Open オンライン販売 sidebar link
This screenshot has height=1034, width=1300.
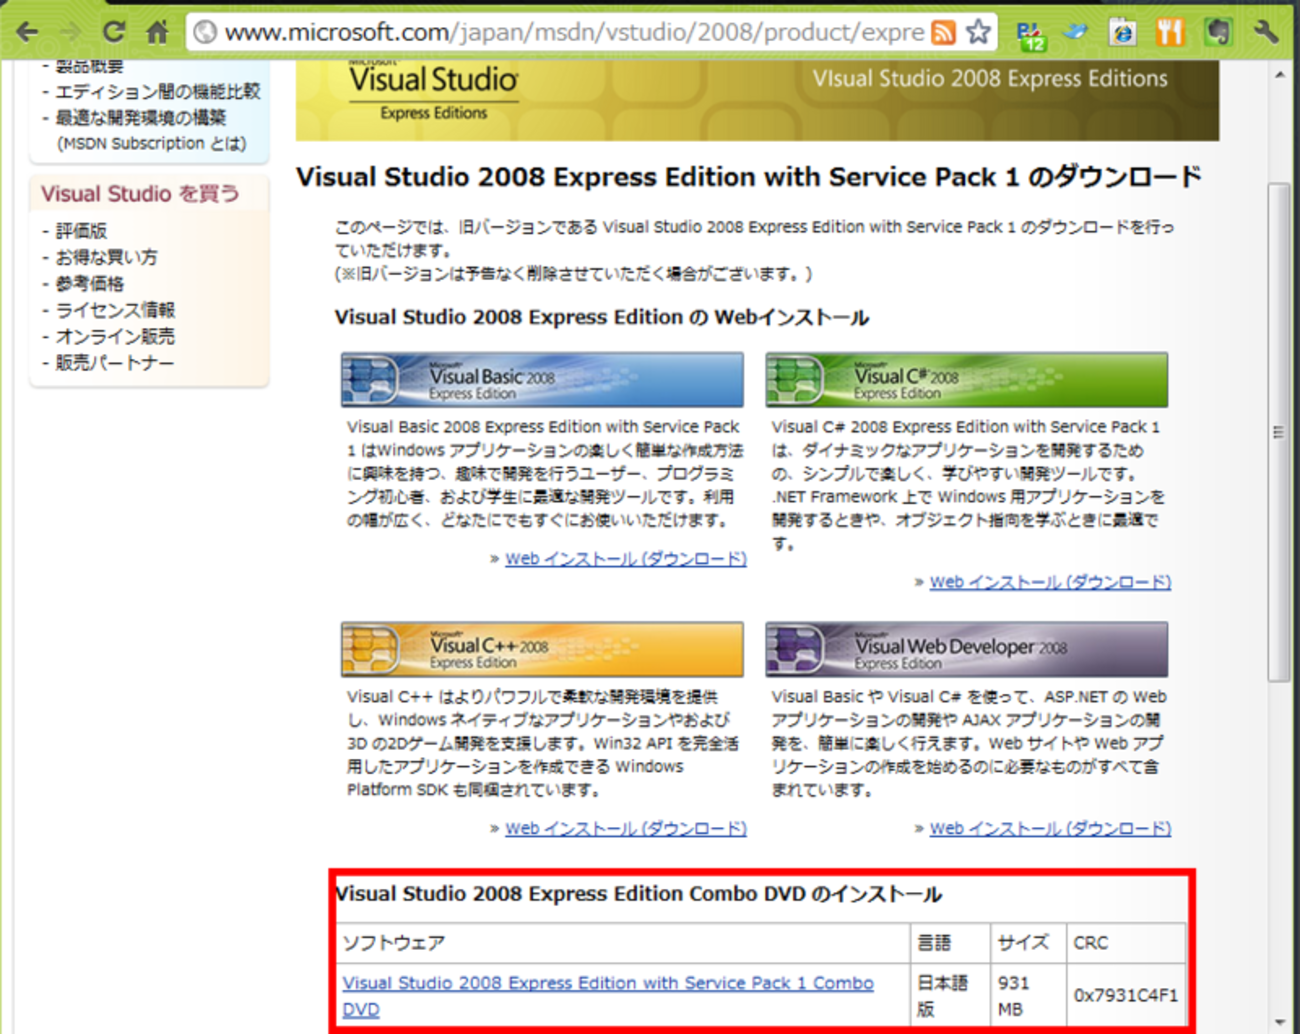pos(115,336)
